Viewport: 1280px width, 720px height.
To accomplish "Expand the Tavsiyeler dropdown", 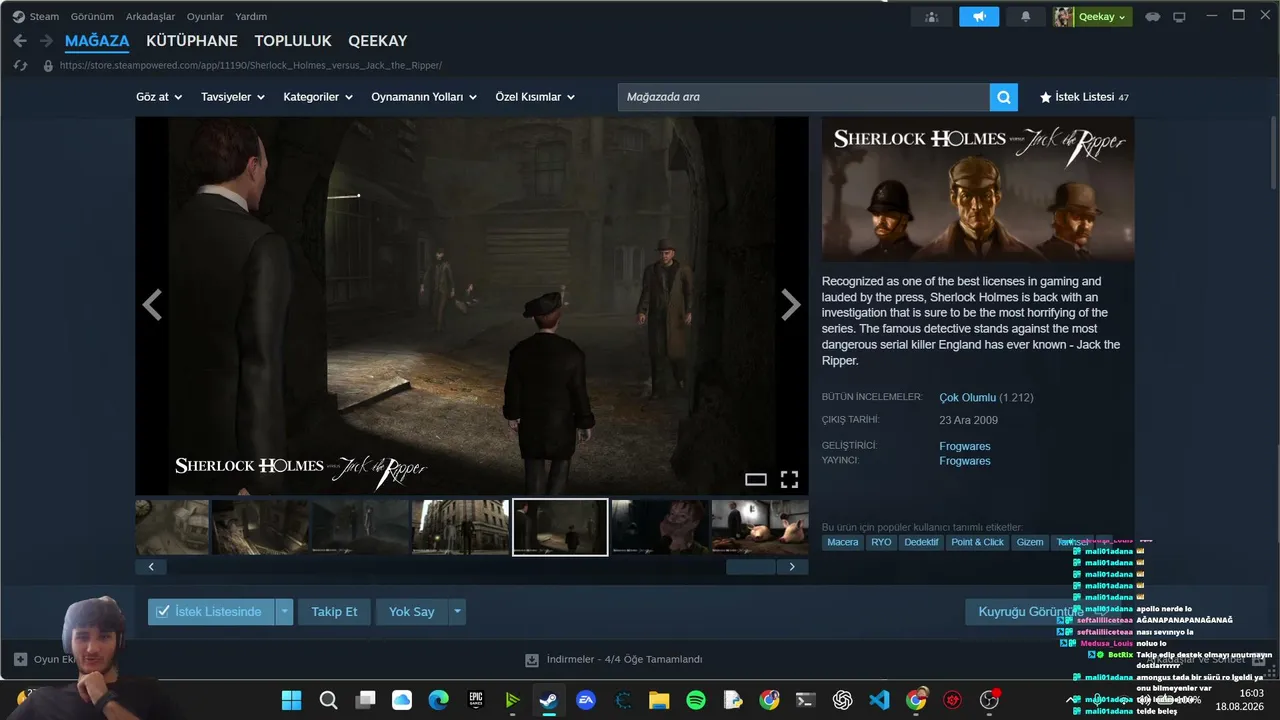I will click(233, 97).
